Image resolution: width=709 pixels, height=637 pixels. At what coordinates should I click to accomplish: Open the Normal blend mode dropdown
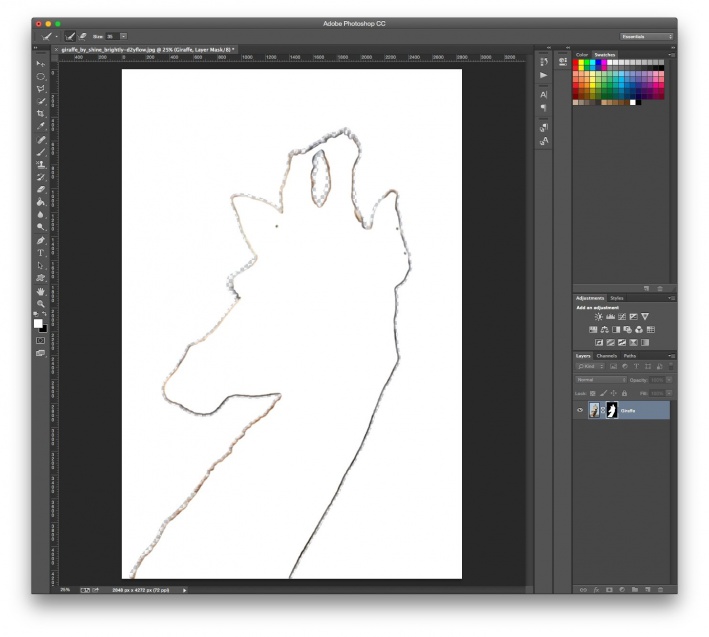602,380
